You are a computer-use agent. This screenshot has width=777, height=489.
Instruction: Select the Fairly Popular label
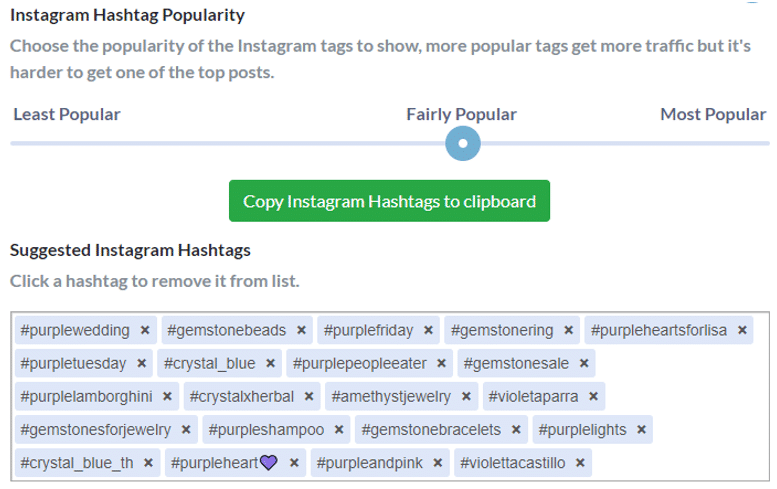[x=461, y=114]
